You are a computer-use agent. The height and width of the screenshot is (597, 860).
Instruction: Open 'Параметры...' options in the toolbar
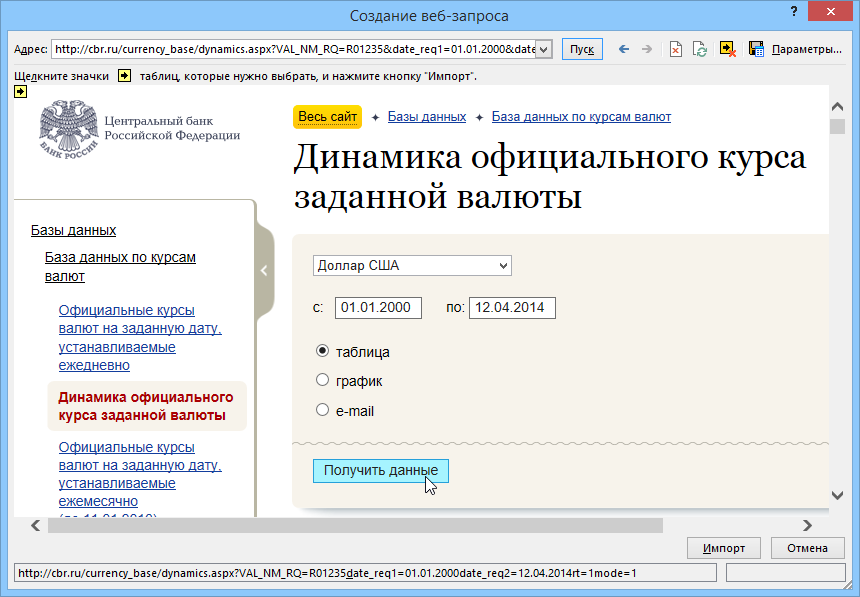click(806, 49)
